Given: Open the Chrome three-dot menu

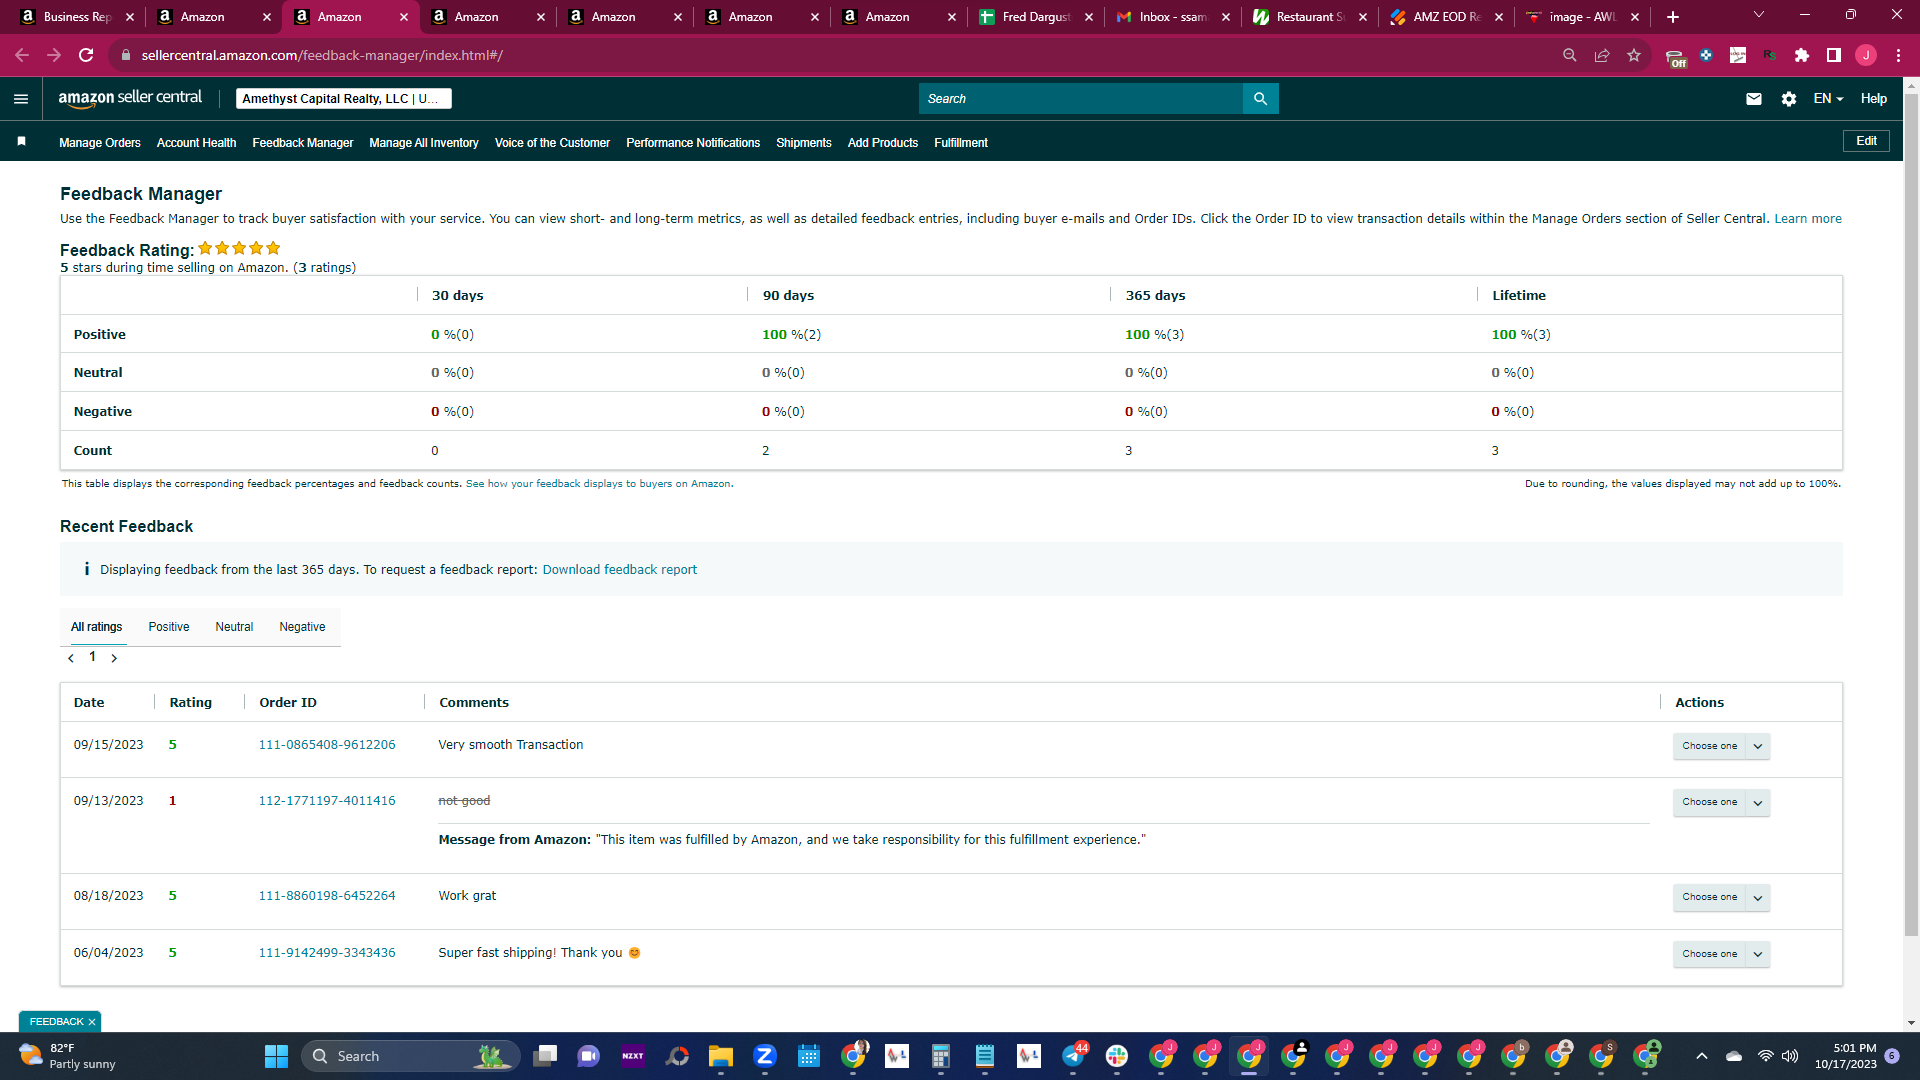Looking at the screenshot, I should [1898, 56].
